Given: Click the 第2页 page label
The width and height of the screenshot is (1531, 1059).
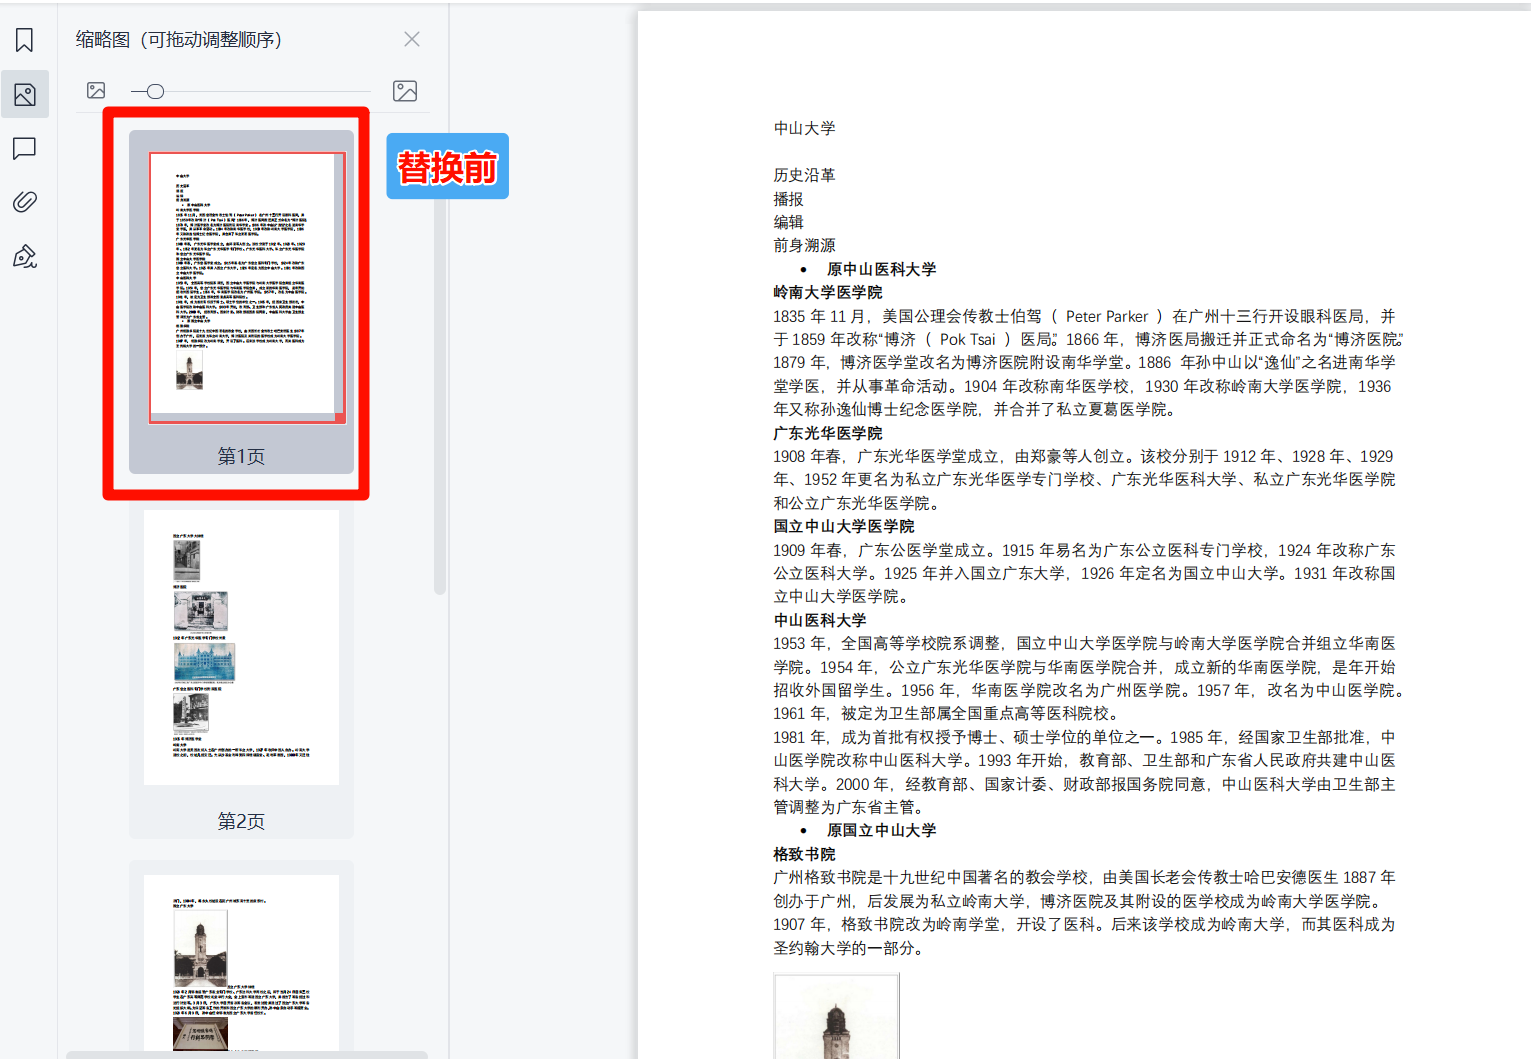Looking at the screenshot, I should 241,821.
